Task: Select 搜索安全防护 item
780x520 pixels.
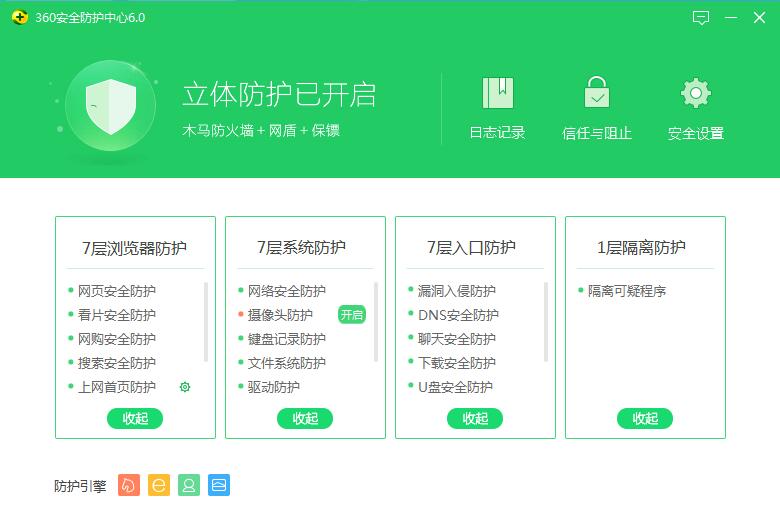Action: click(116, 363)
